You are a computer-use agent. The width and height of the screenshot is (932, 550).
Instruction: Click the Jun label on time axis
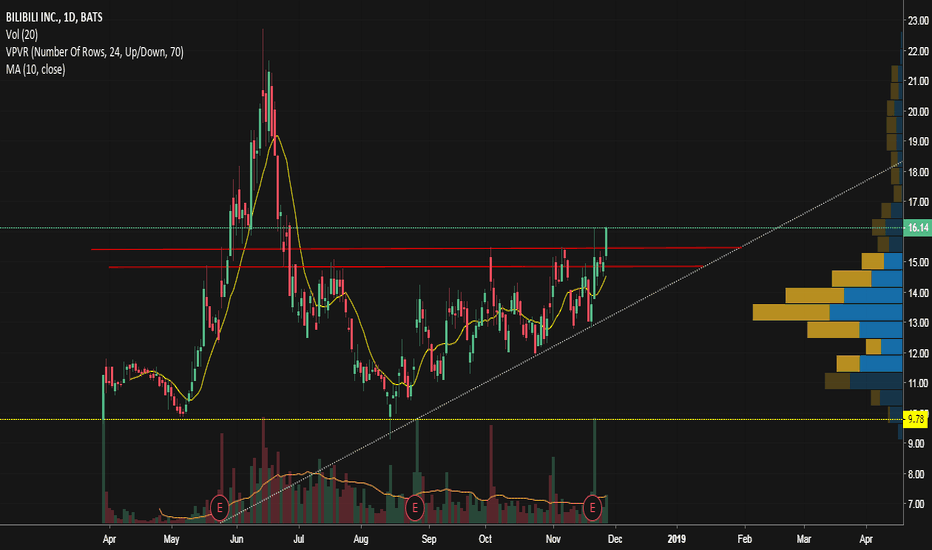pos(237,539)
